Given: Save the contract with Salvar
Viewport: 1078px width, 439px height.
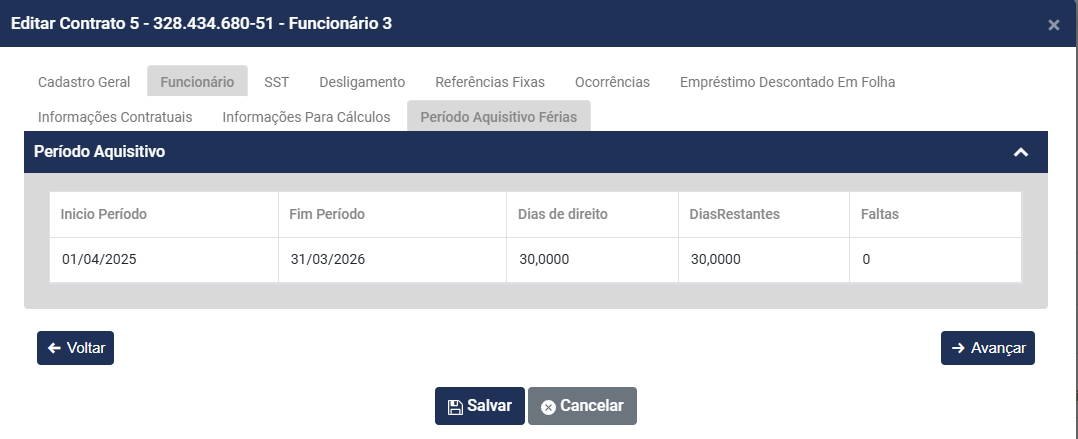Looking at the screenshot, I should tap(479, 406).
